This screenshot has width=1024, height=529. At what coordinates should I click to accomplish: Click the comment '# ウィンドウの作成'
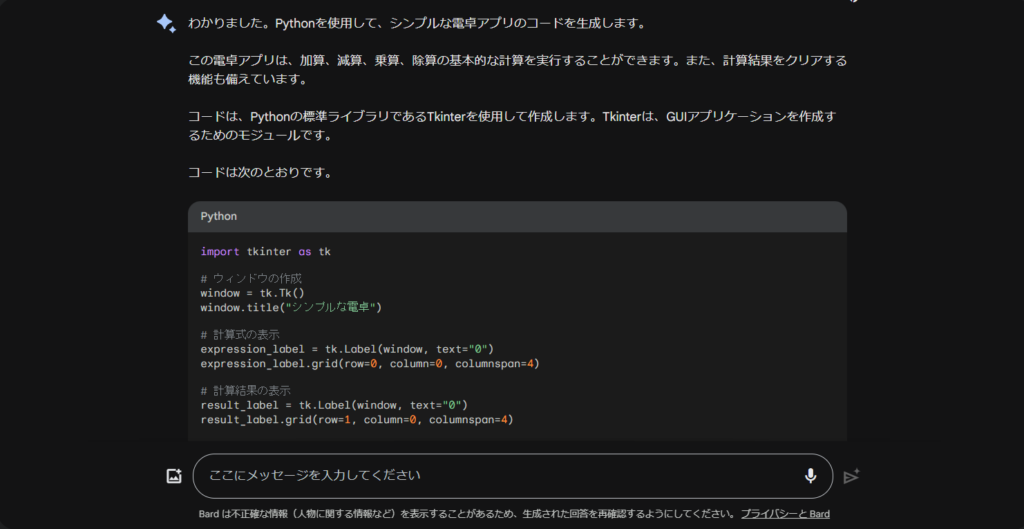point(251,279)
